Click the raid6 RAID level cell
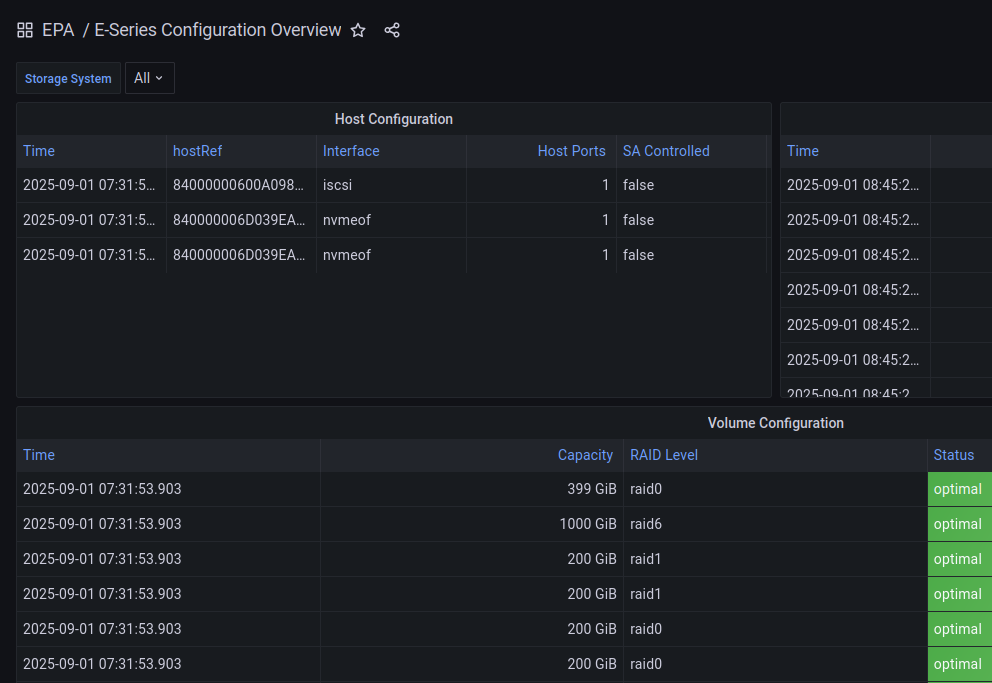992x683 pixels. pos(776,524)
